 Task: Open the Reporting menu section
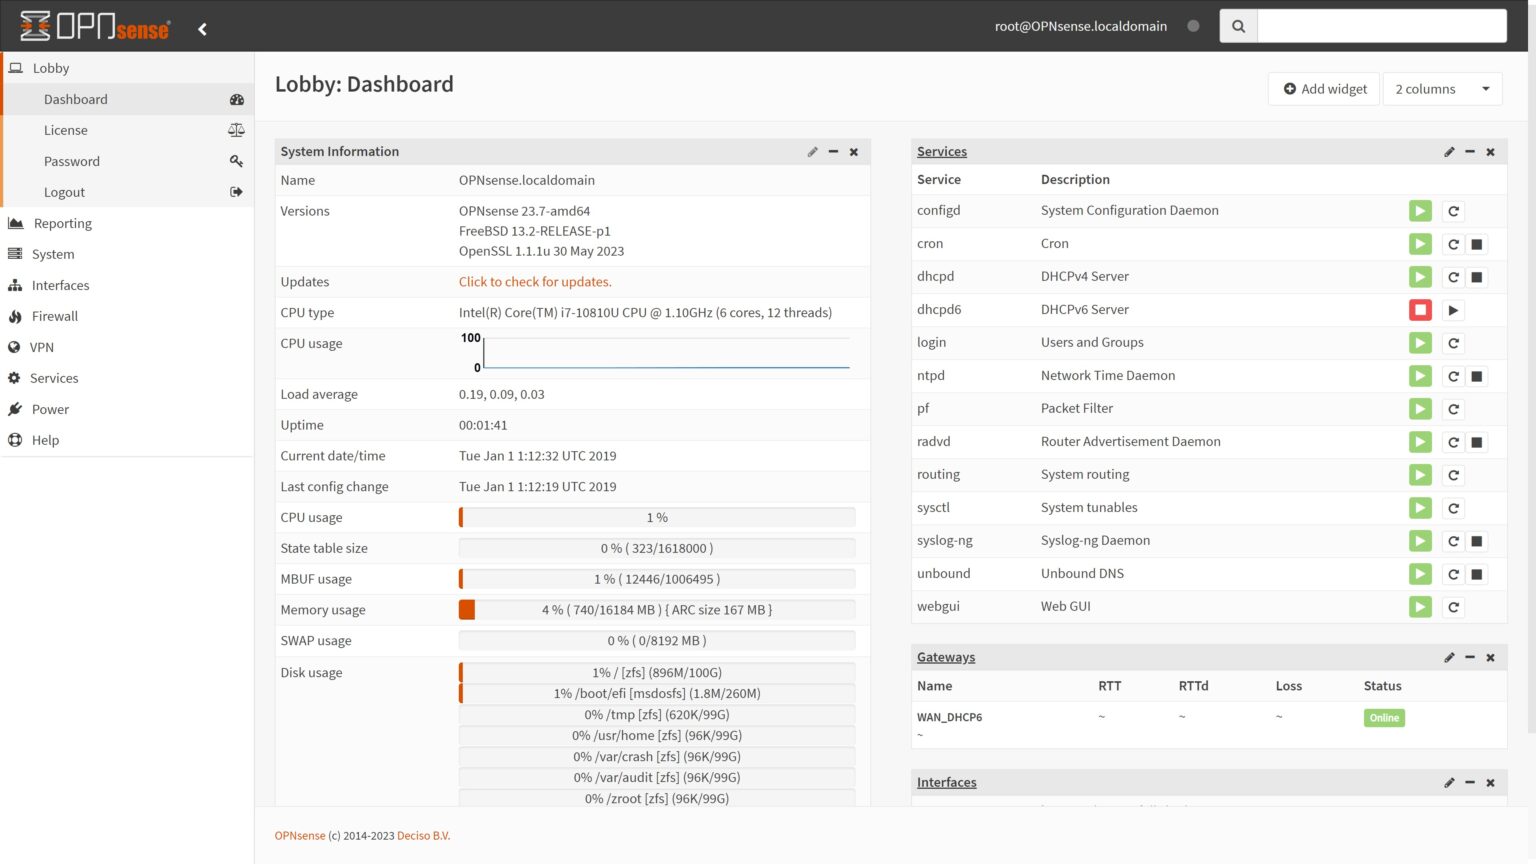click(x=63, y=222)
